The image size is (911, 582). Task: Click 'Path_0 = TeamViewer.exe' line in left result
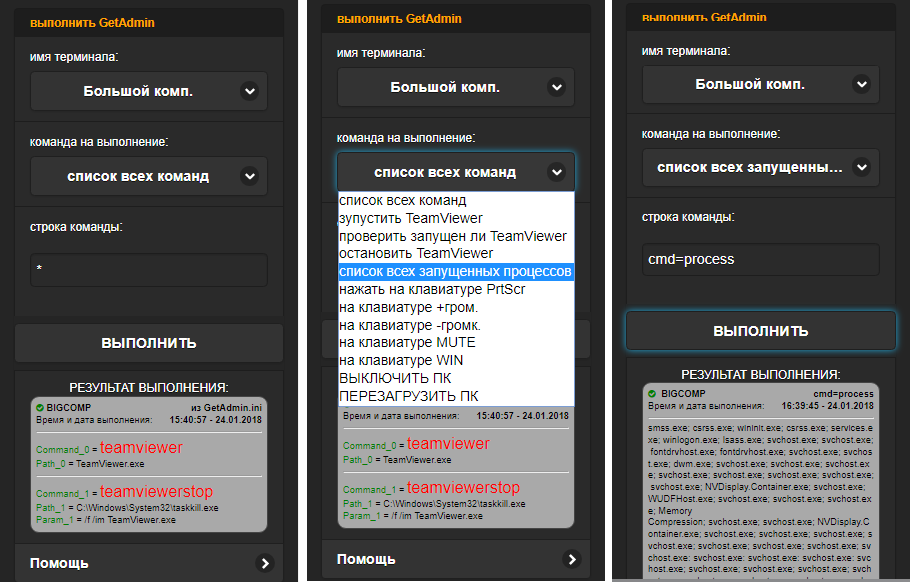coord(90,464)
